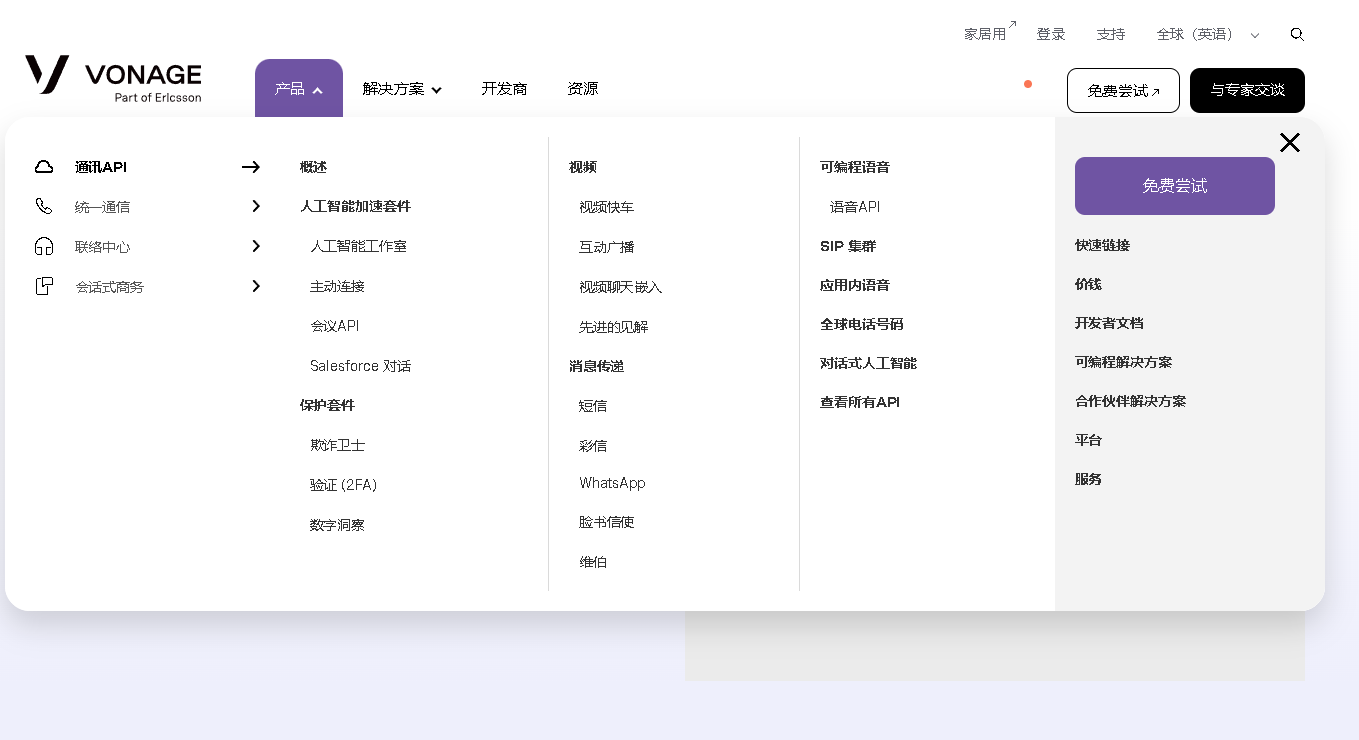Collapse the 产品 dropdown menu

pyautogui.click(x=299, y=88)
